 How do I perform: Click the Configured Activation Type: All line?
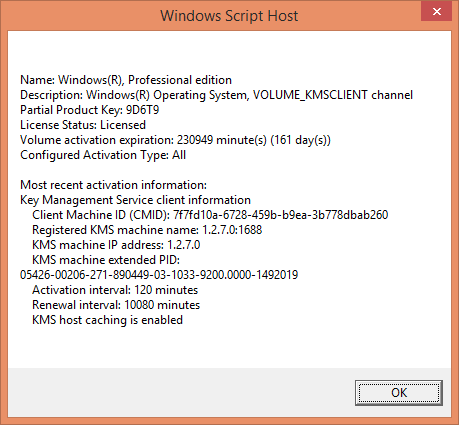tap(103, 155)
